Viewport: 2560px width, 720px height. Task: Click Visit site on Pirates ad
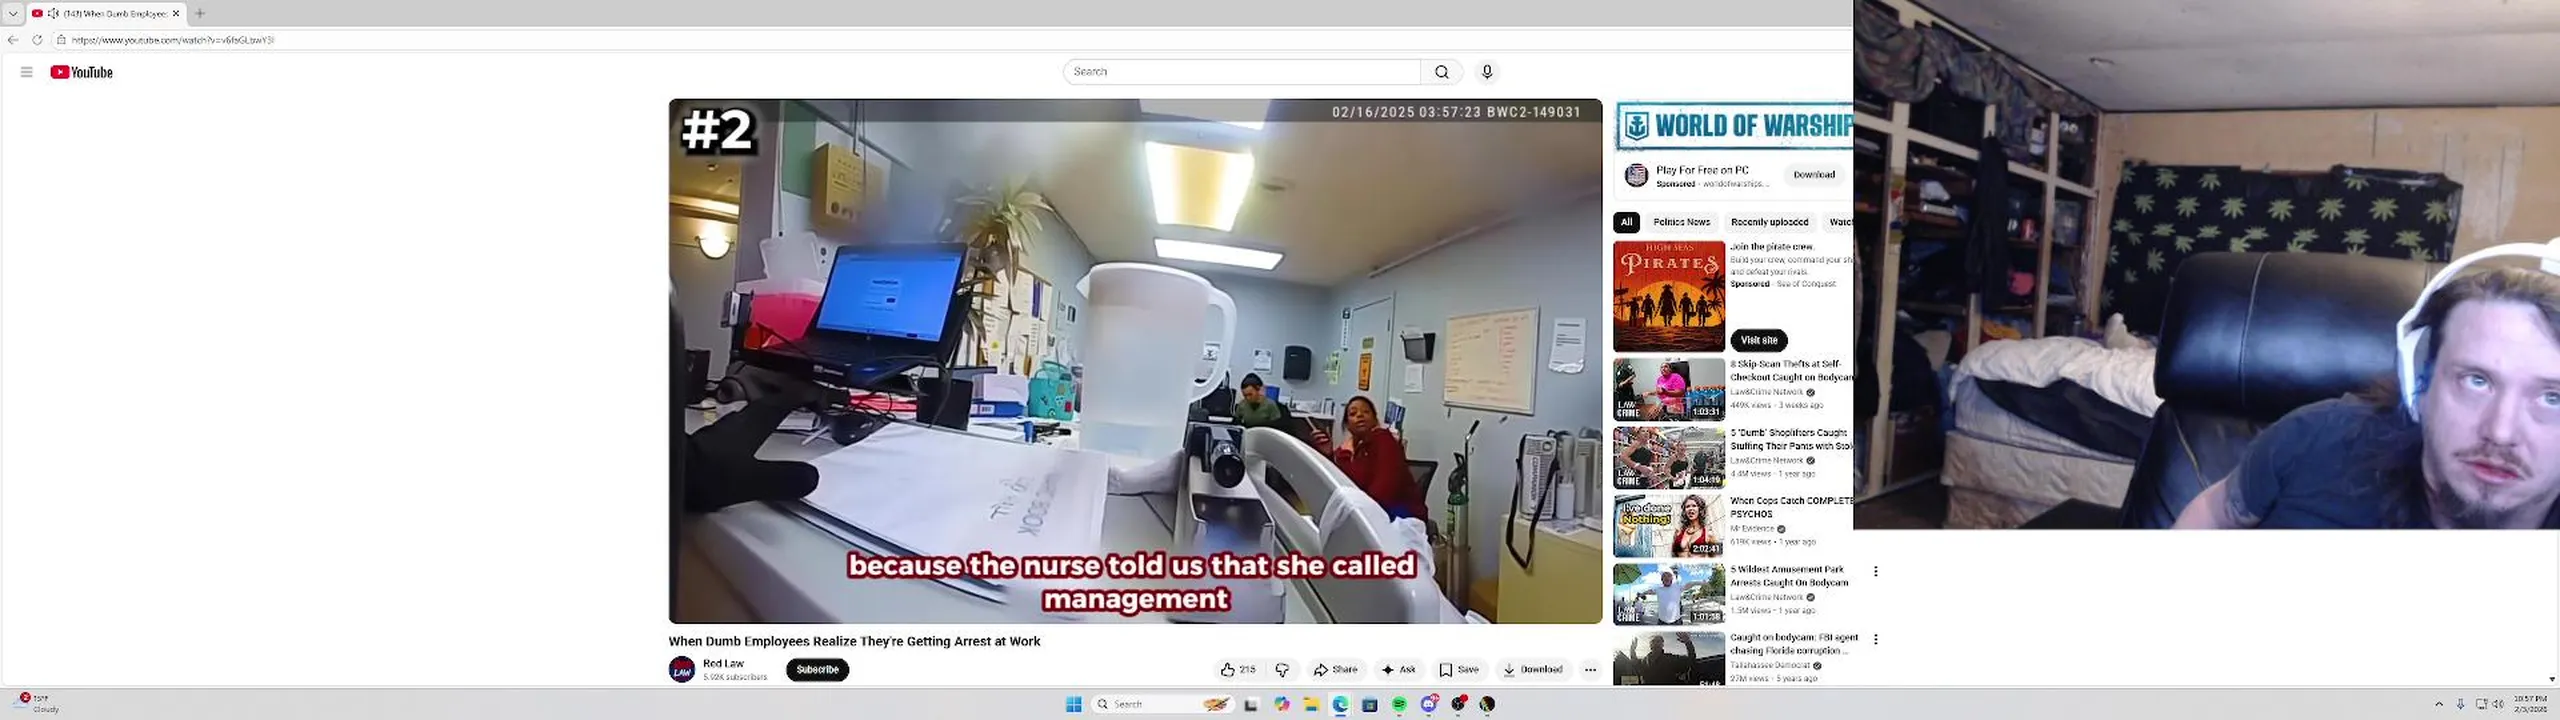(1758, 340)
